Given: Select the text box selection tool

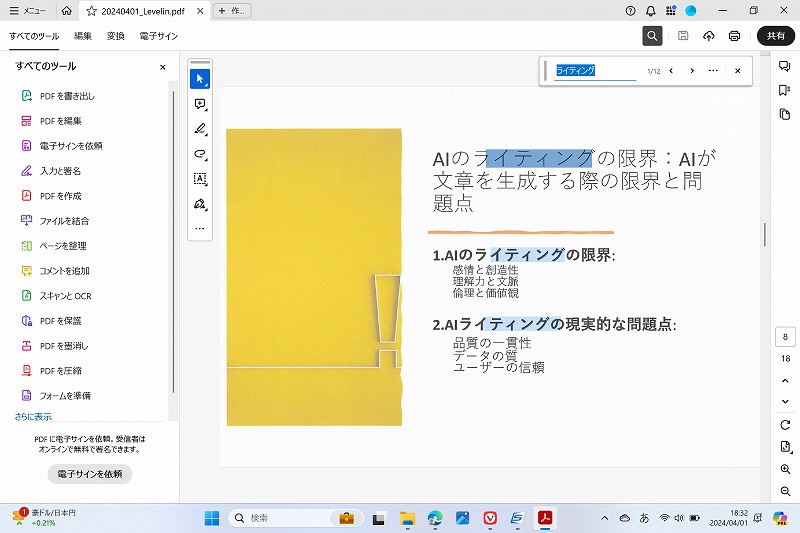Looking at the screenshot, I should click(x=200, y=179).
